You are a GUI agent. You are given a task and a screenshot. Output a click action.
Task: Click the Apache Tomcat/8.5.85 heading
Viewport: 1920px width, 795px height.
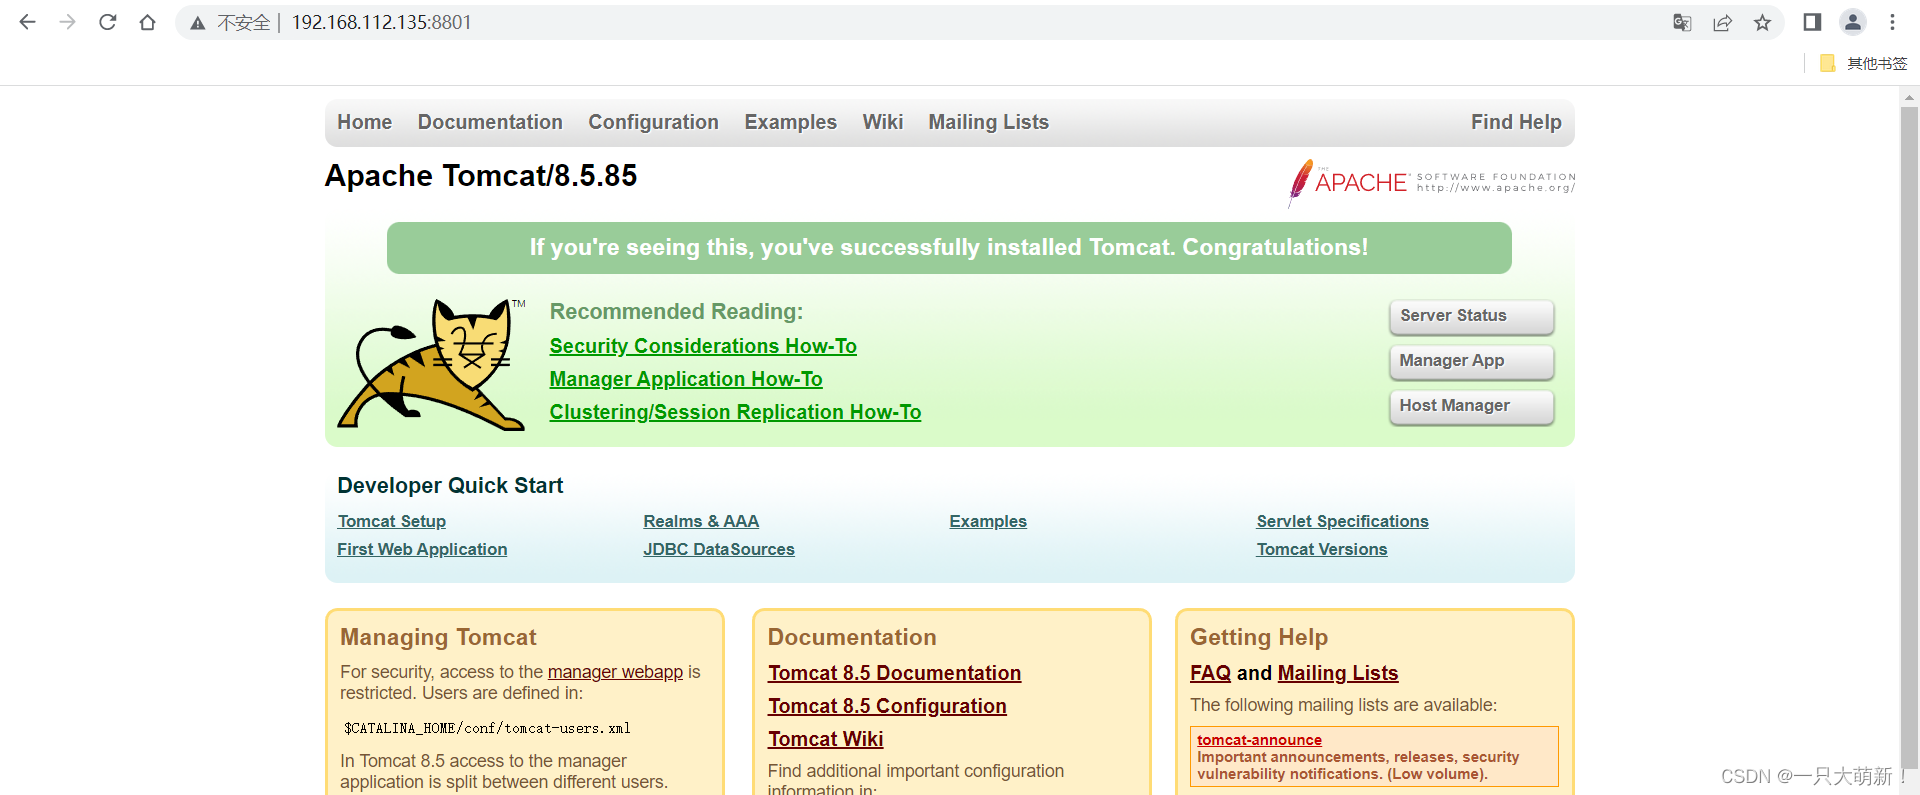tap(481, 176)
